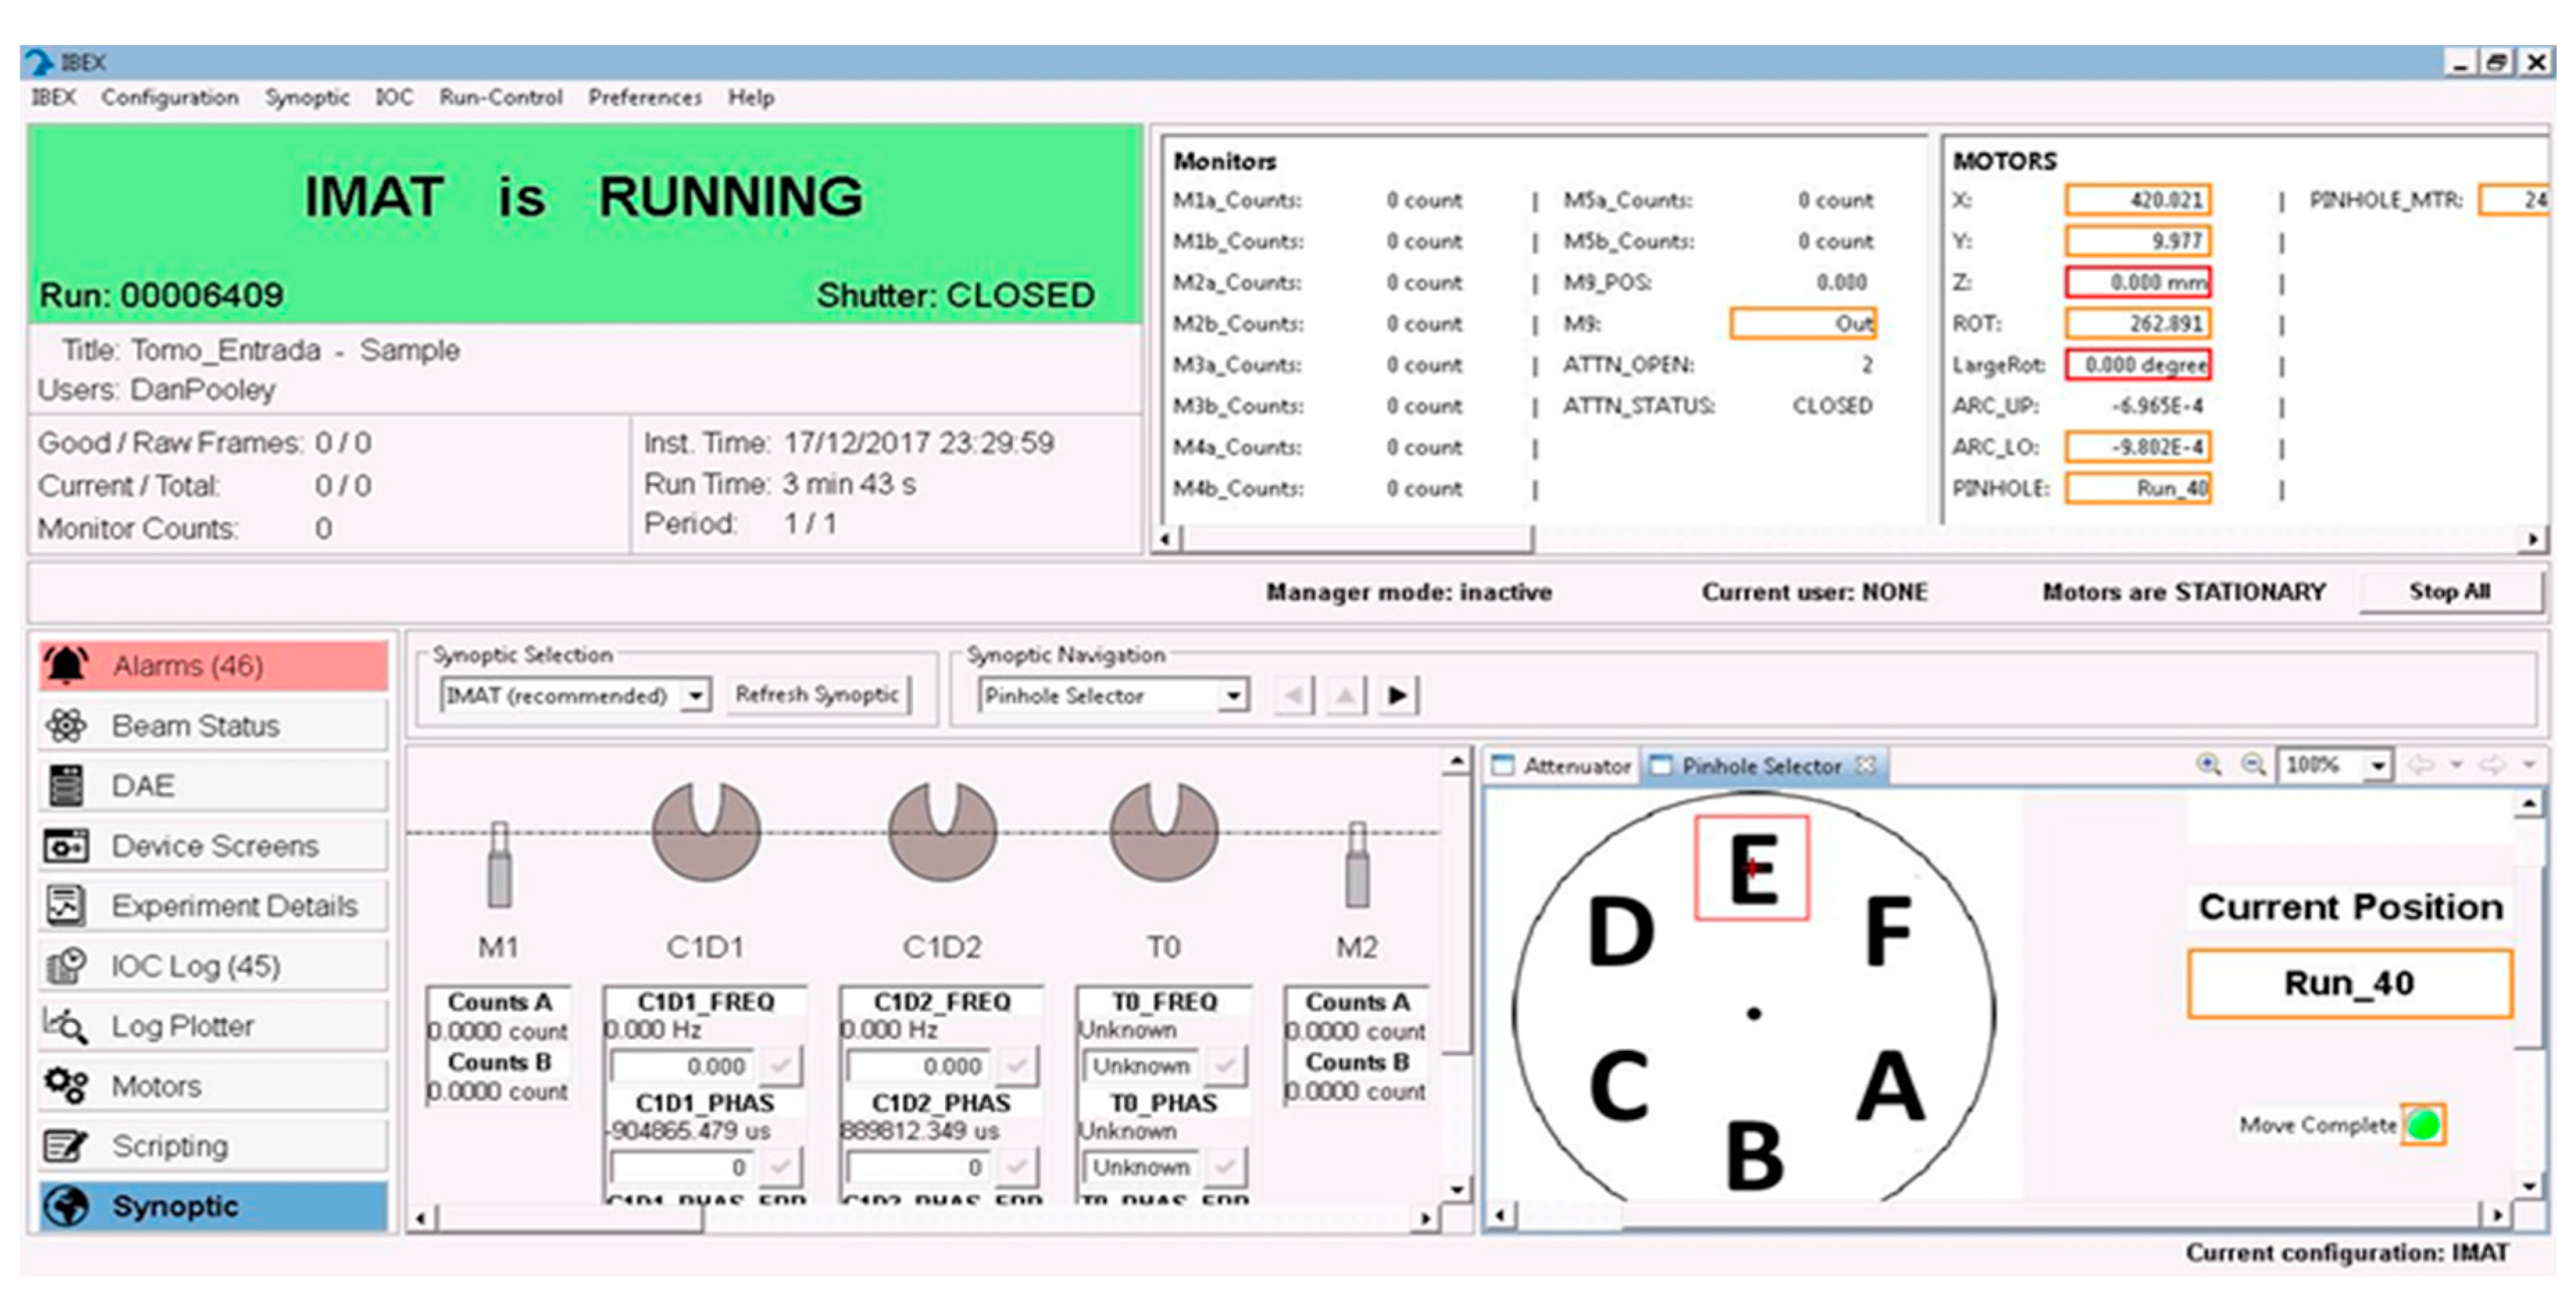The image size is (2576, 1296).
Task: Click the Motors gears icon
Action: (66, 1086)
